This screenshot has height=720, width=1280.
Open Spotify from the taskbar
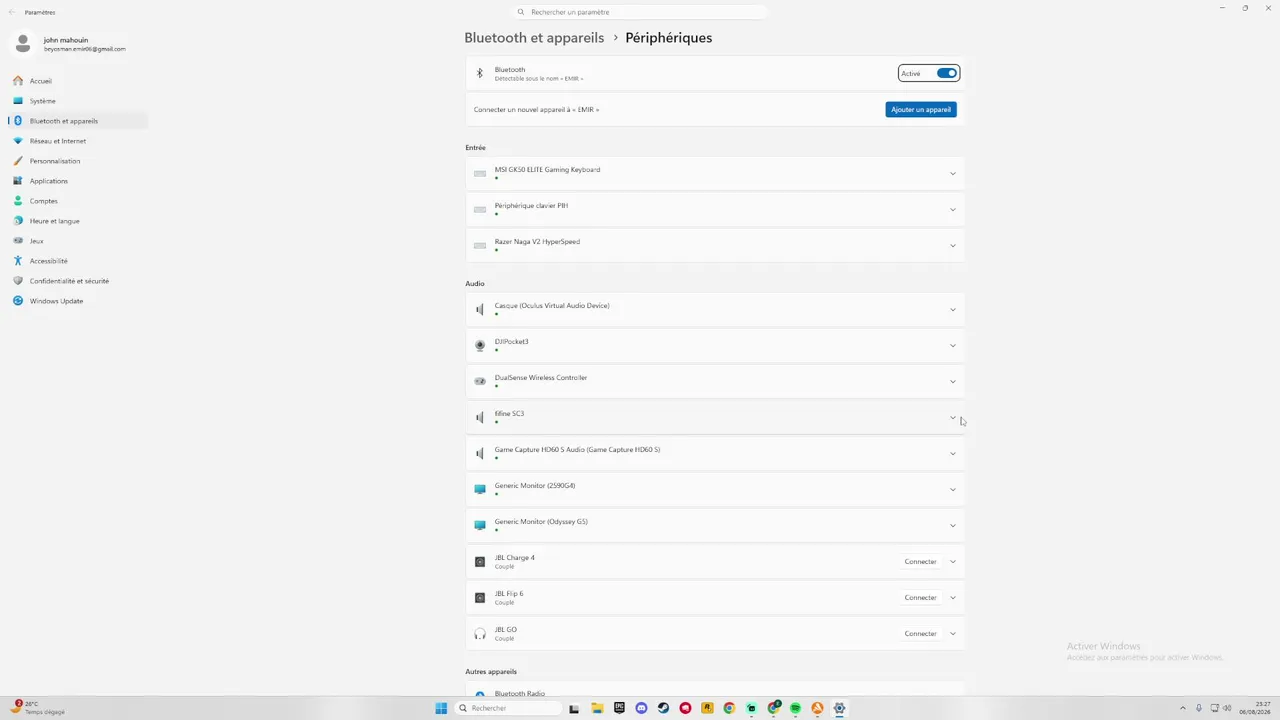pyautogui.click(x=795, y=708)
